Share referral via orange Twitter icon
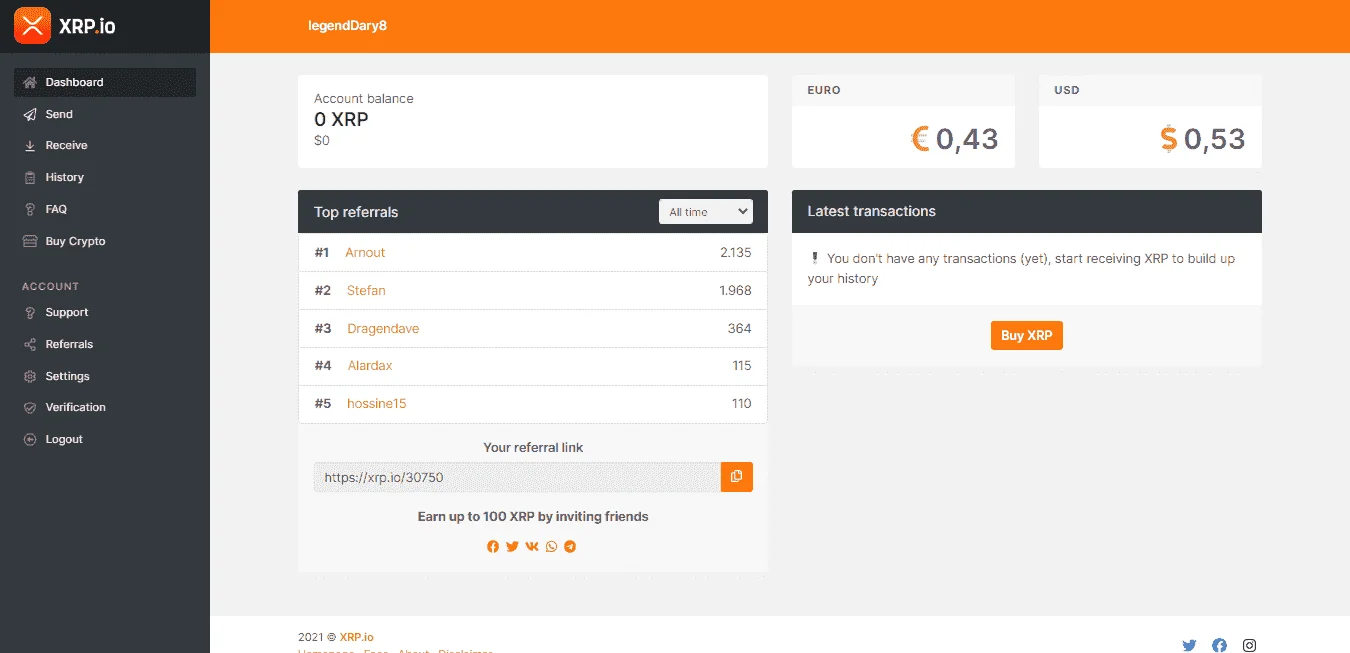This screenshot has height=653, width=1350. point(512,547)
